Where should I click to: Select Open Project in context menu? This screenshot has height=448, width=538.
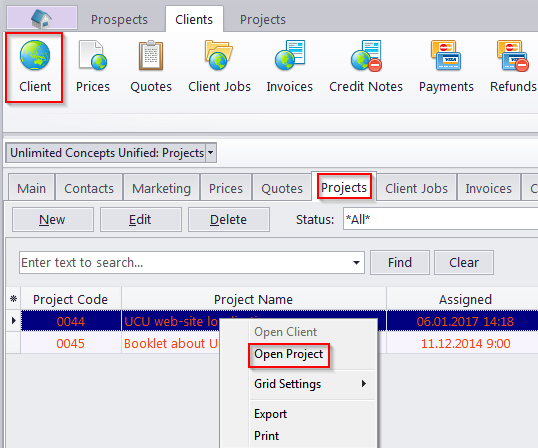[x=289, y=354]
